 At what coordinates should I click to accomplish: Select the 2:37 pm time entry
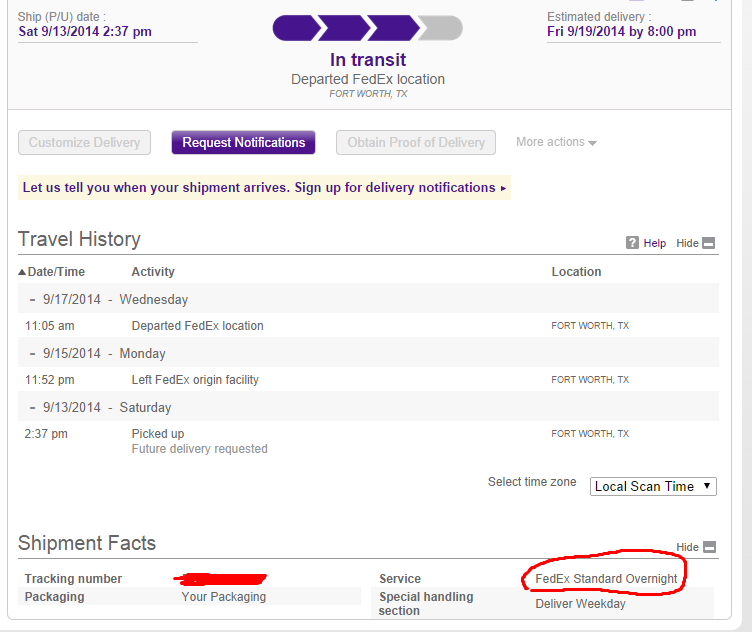click(46, 434)
